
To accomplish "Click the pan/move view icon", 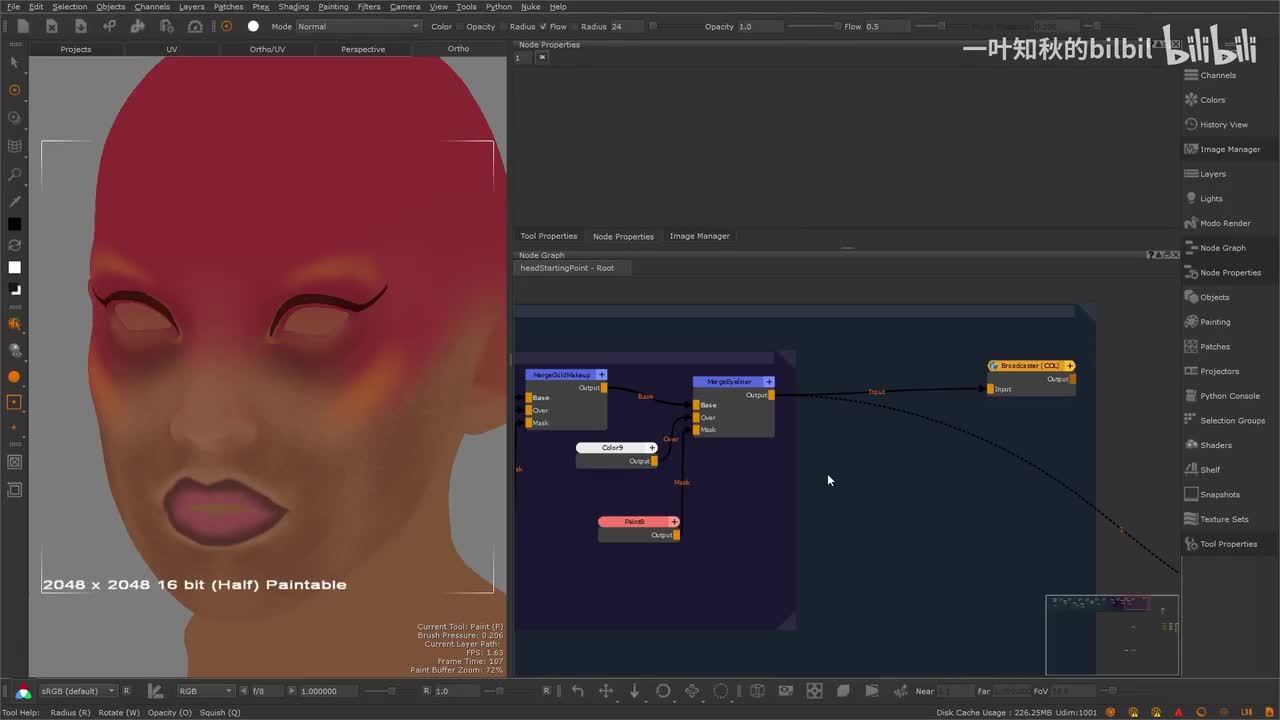I will (605, 691).
